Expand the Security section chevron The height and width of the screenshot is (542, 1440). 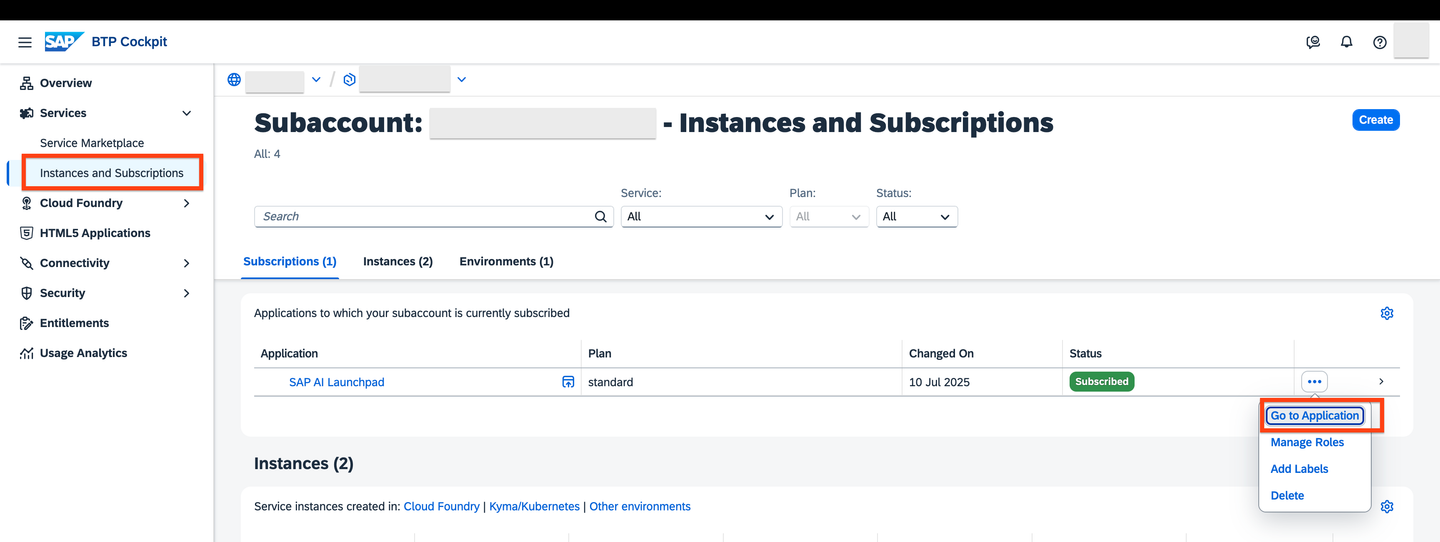click(186, 293)
